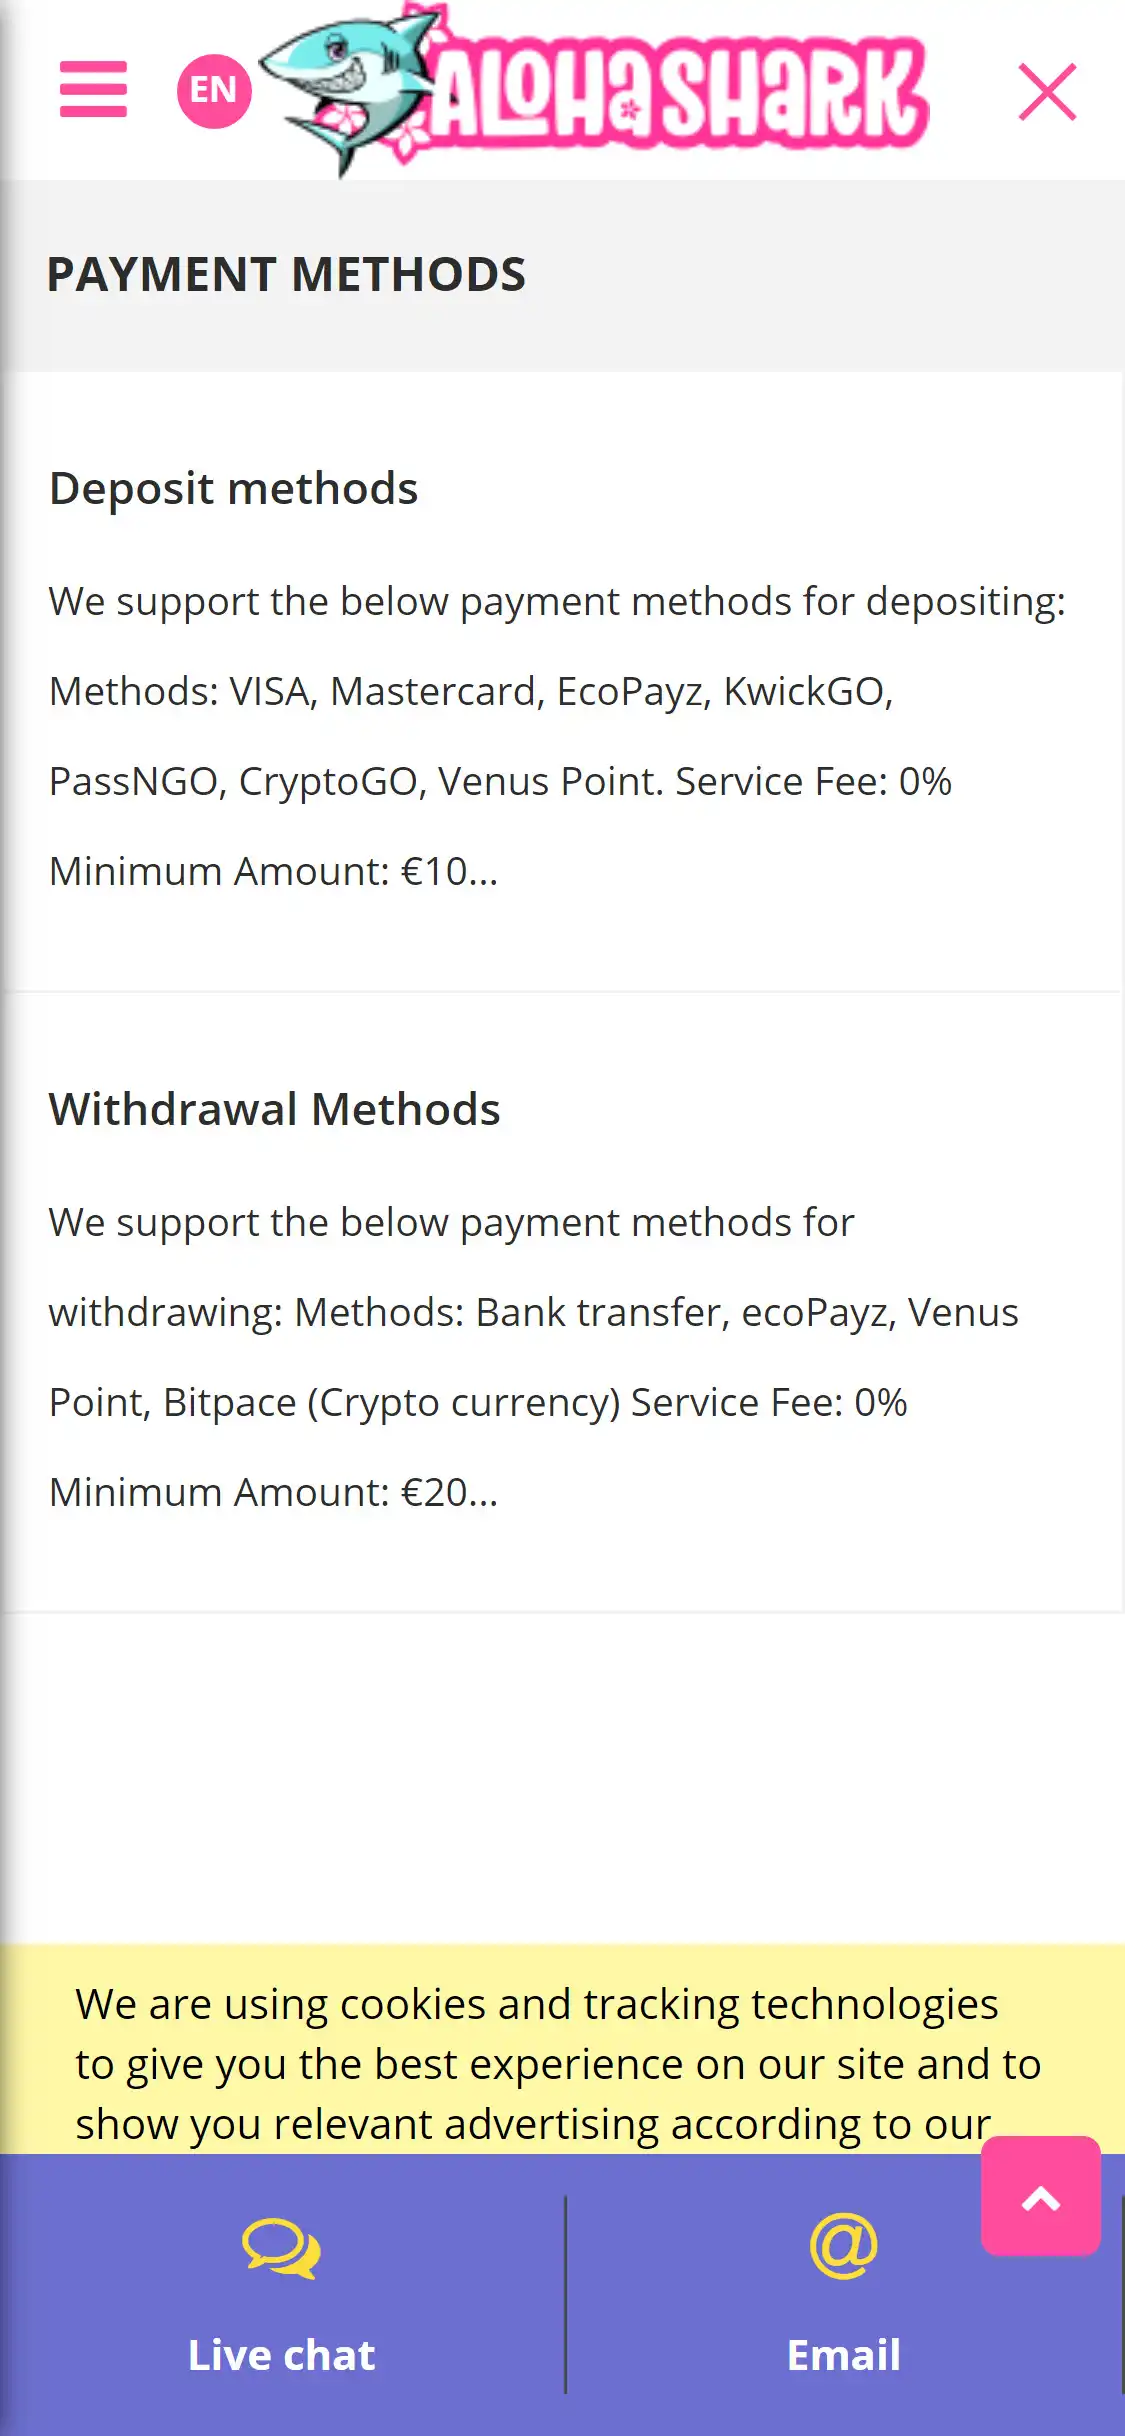Close the page with the pink X
Image resolution: width=1125 pixels, height=2436 pixels.
[1047, 92]
